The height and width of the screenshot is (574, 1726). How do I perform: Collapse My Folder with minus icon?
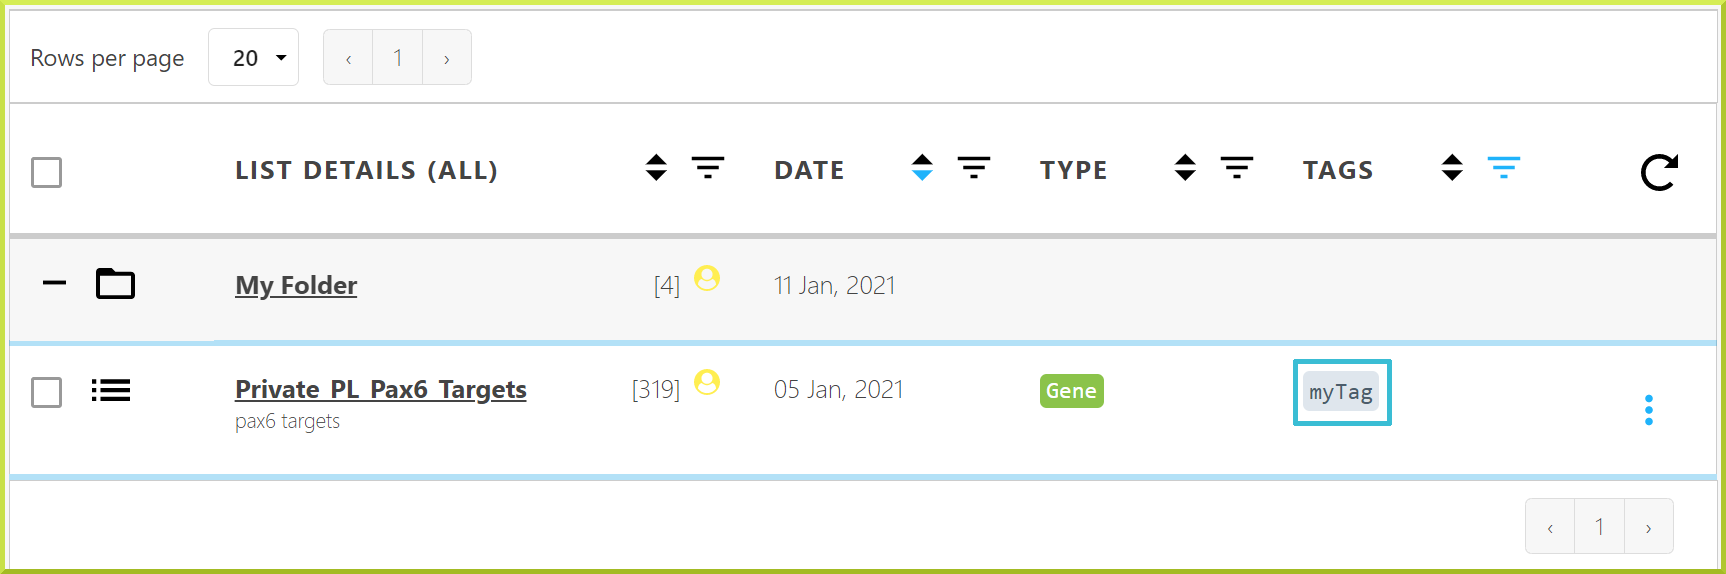click(x=54, y=283)
